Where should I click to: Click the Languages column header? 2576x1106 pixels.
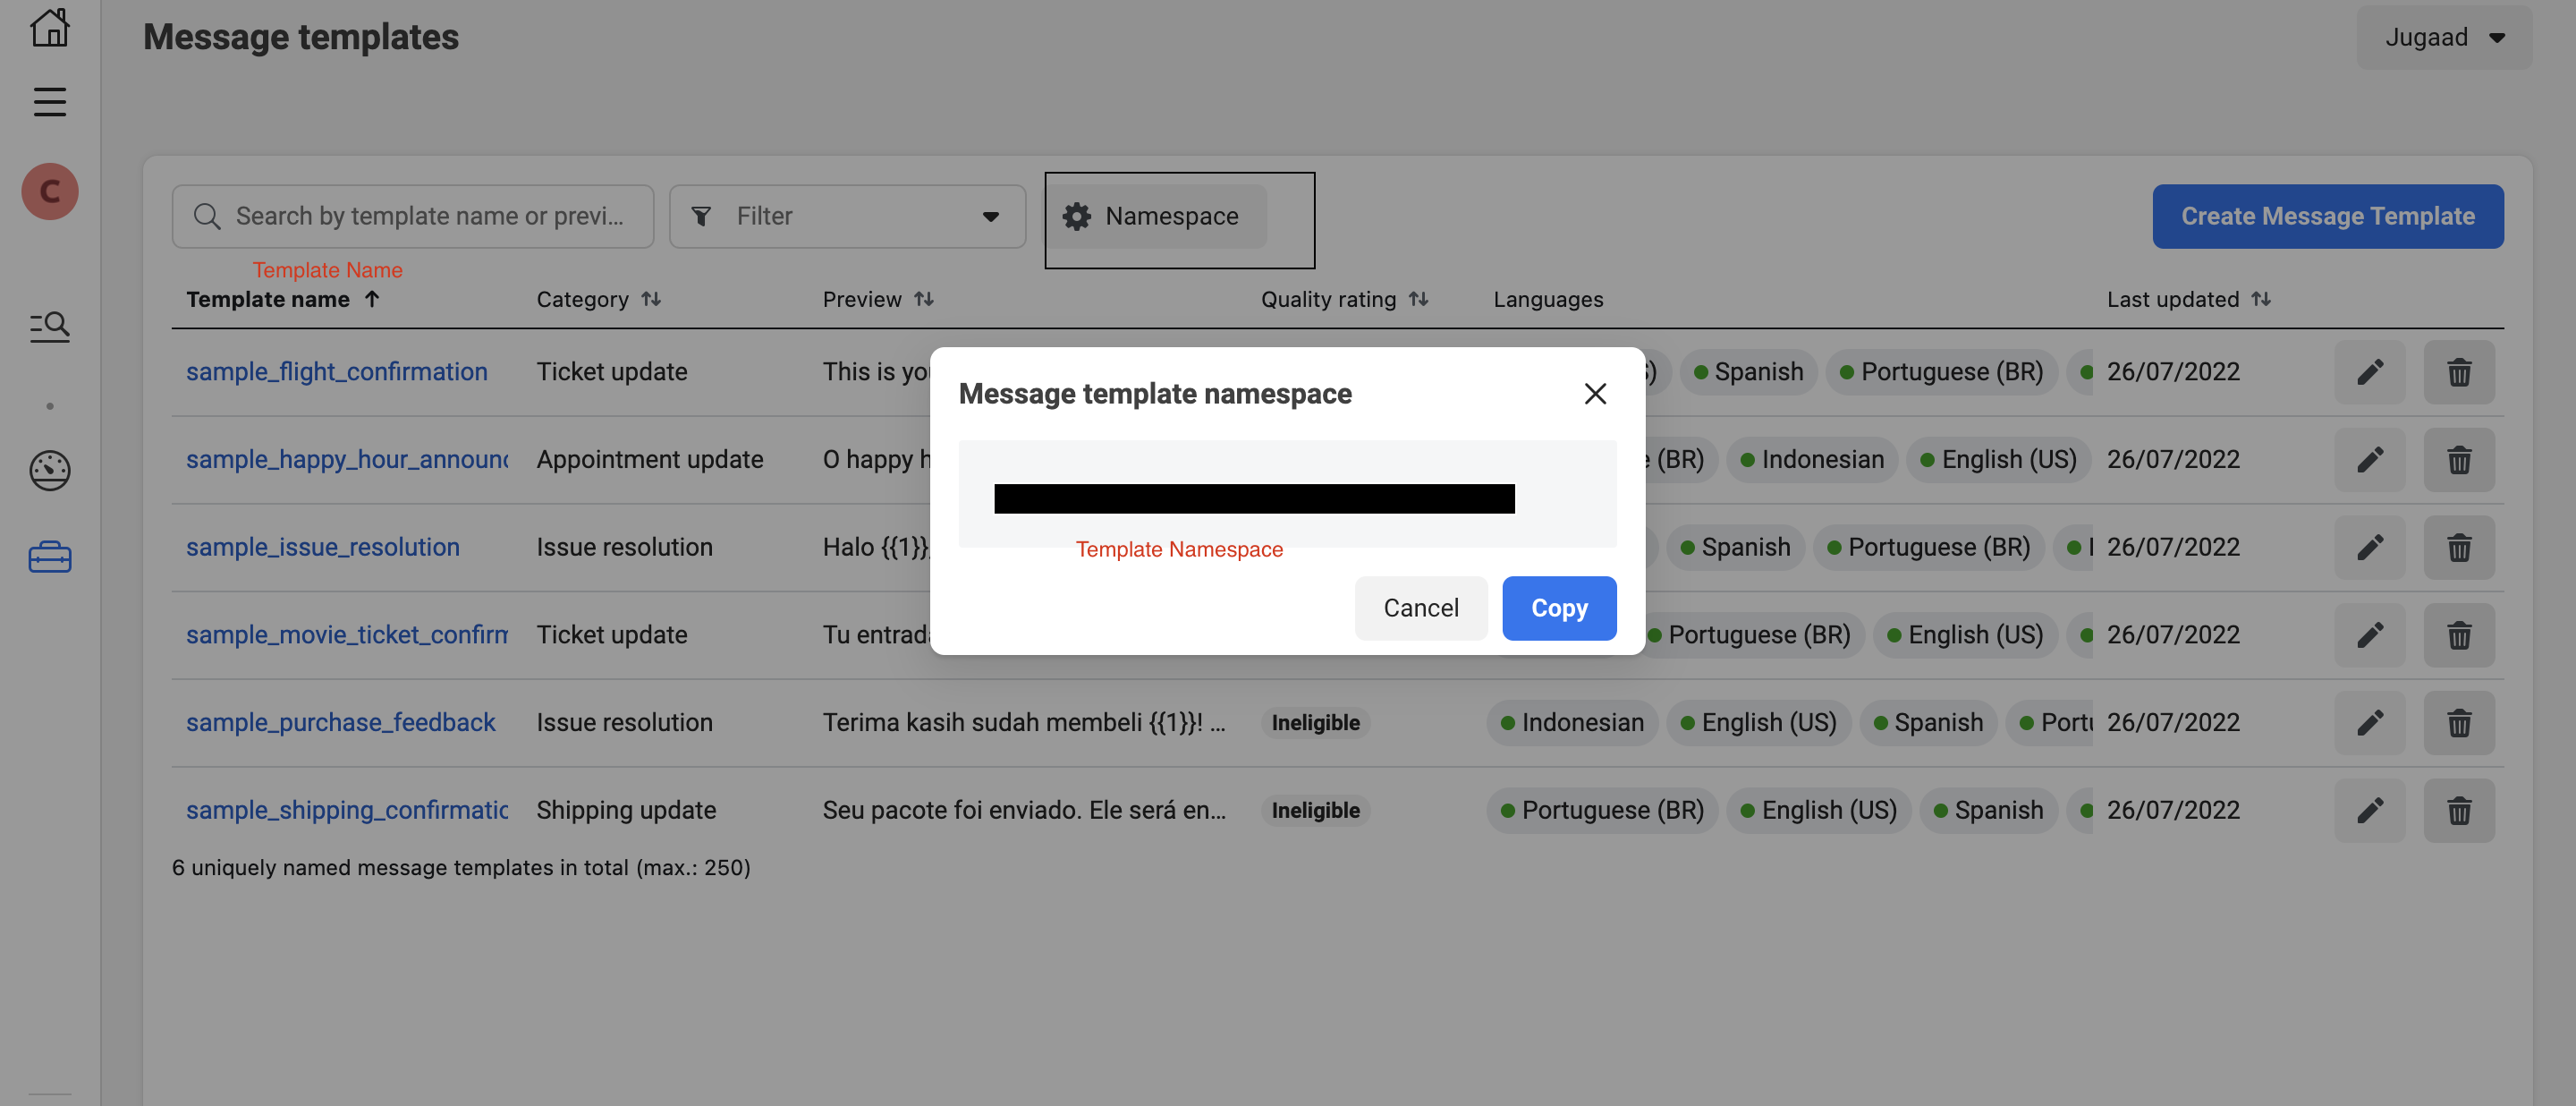pyautogui.click(x=1547, y=299)
